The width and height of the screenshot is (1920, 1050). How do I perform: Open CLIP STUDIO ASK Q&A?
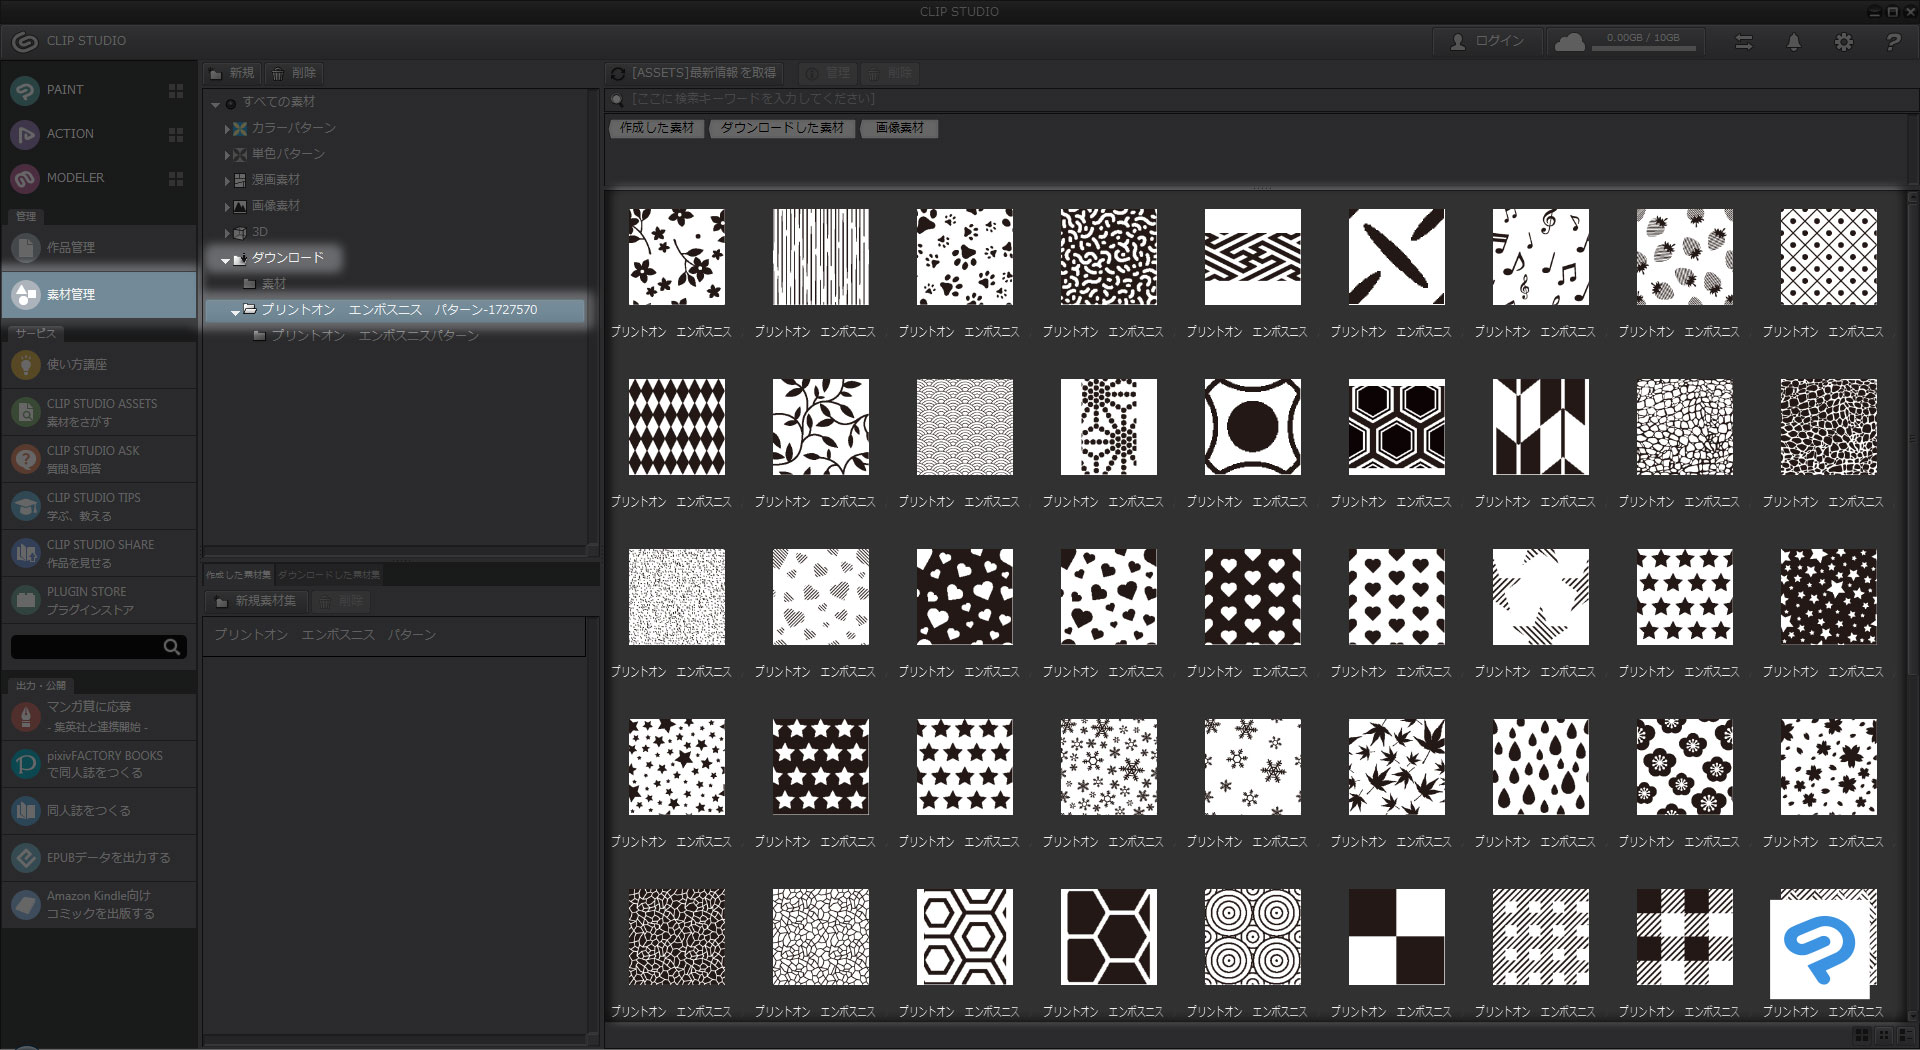point(99,459)
